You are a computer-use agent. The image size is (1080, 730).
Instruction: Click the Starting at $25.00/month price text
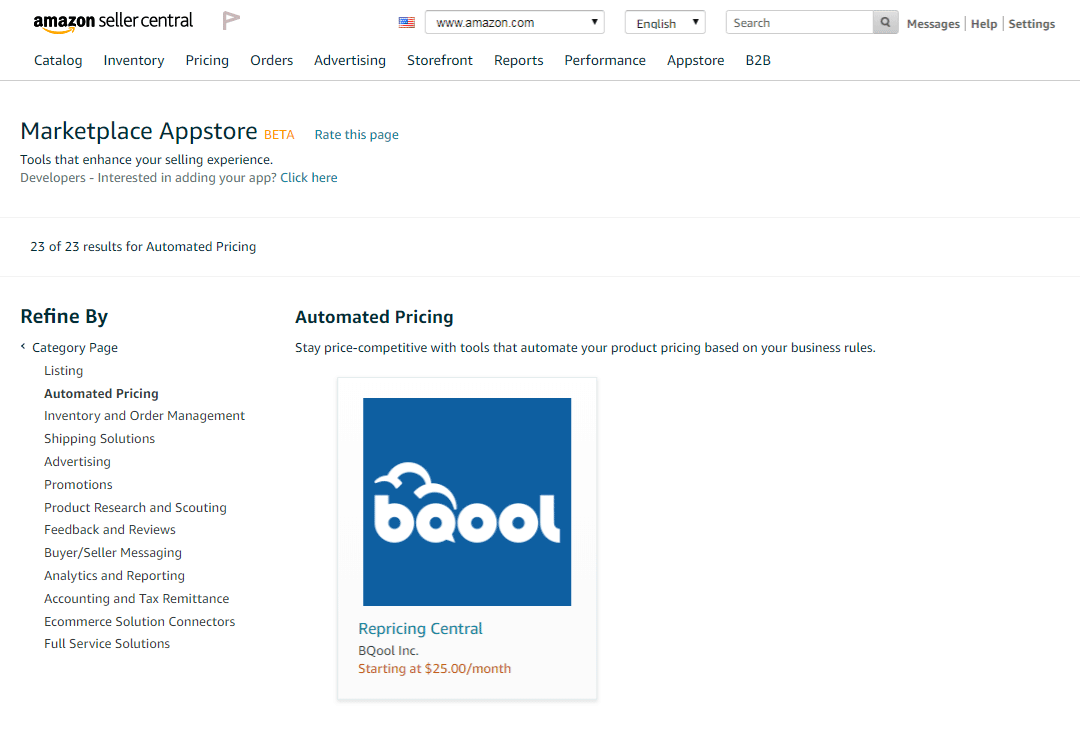pos(435,669)
